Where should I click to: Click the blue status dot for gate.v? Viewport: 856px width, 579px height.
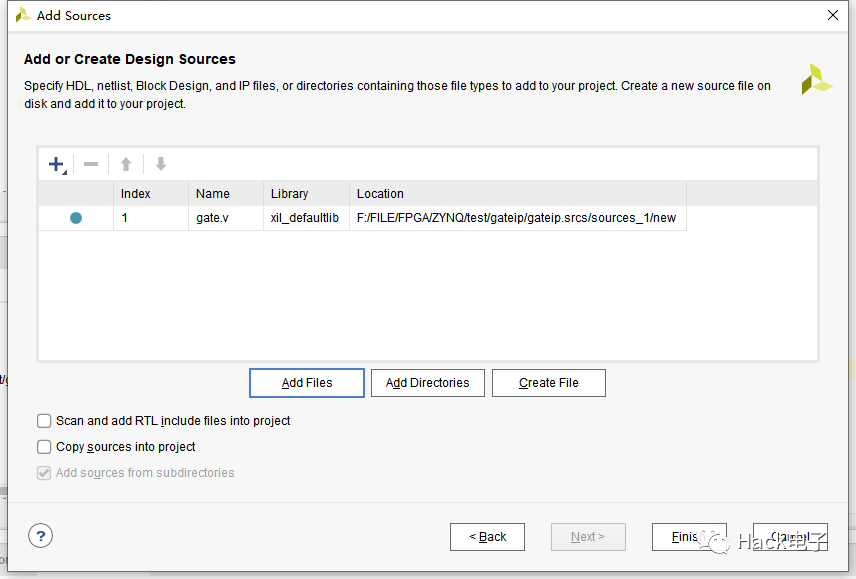coord(76,218)
